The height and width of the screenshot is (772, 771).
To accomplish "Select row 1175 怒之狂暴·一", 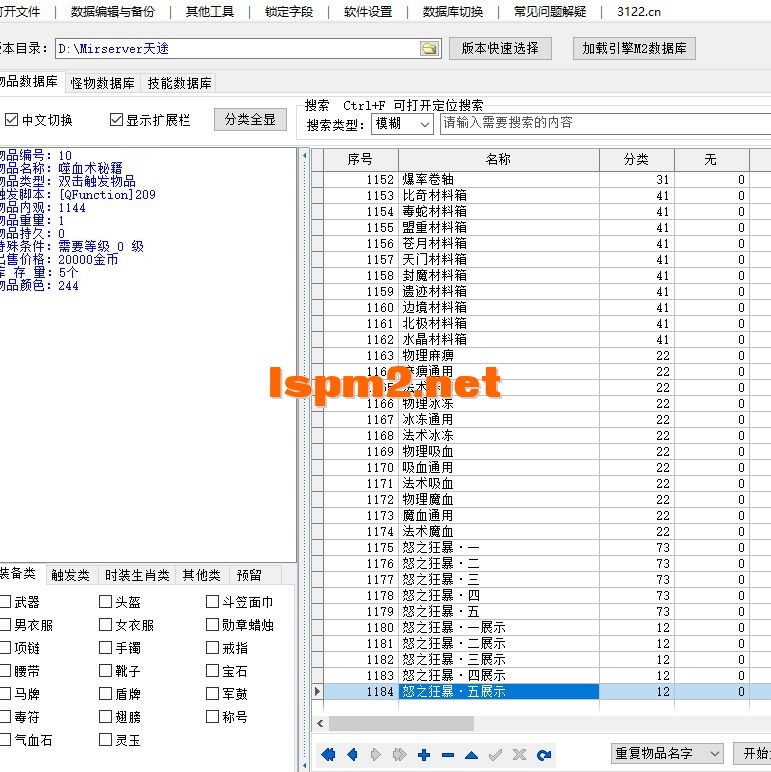I will 542,547.
